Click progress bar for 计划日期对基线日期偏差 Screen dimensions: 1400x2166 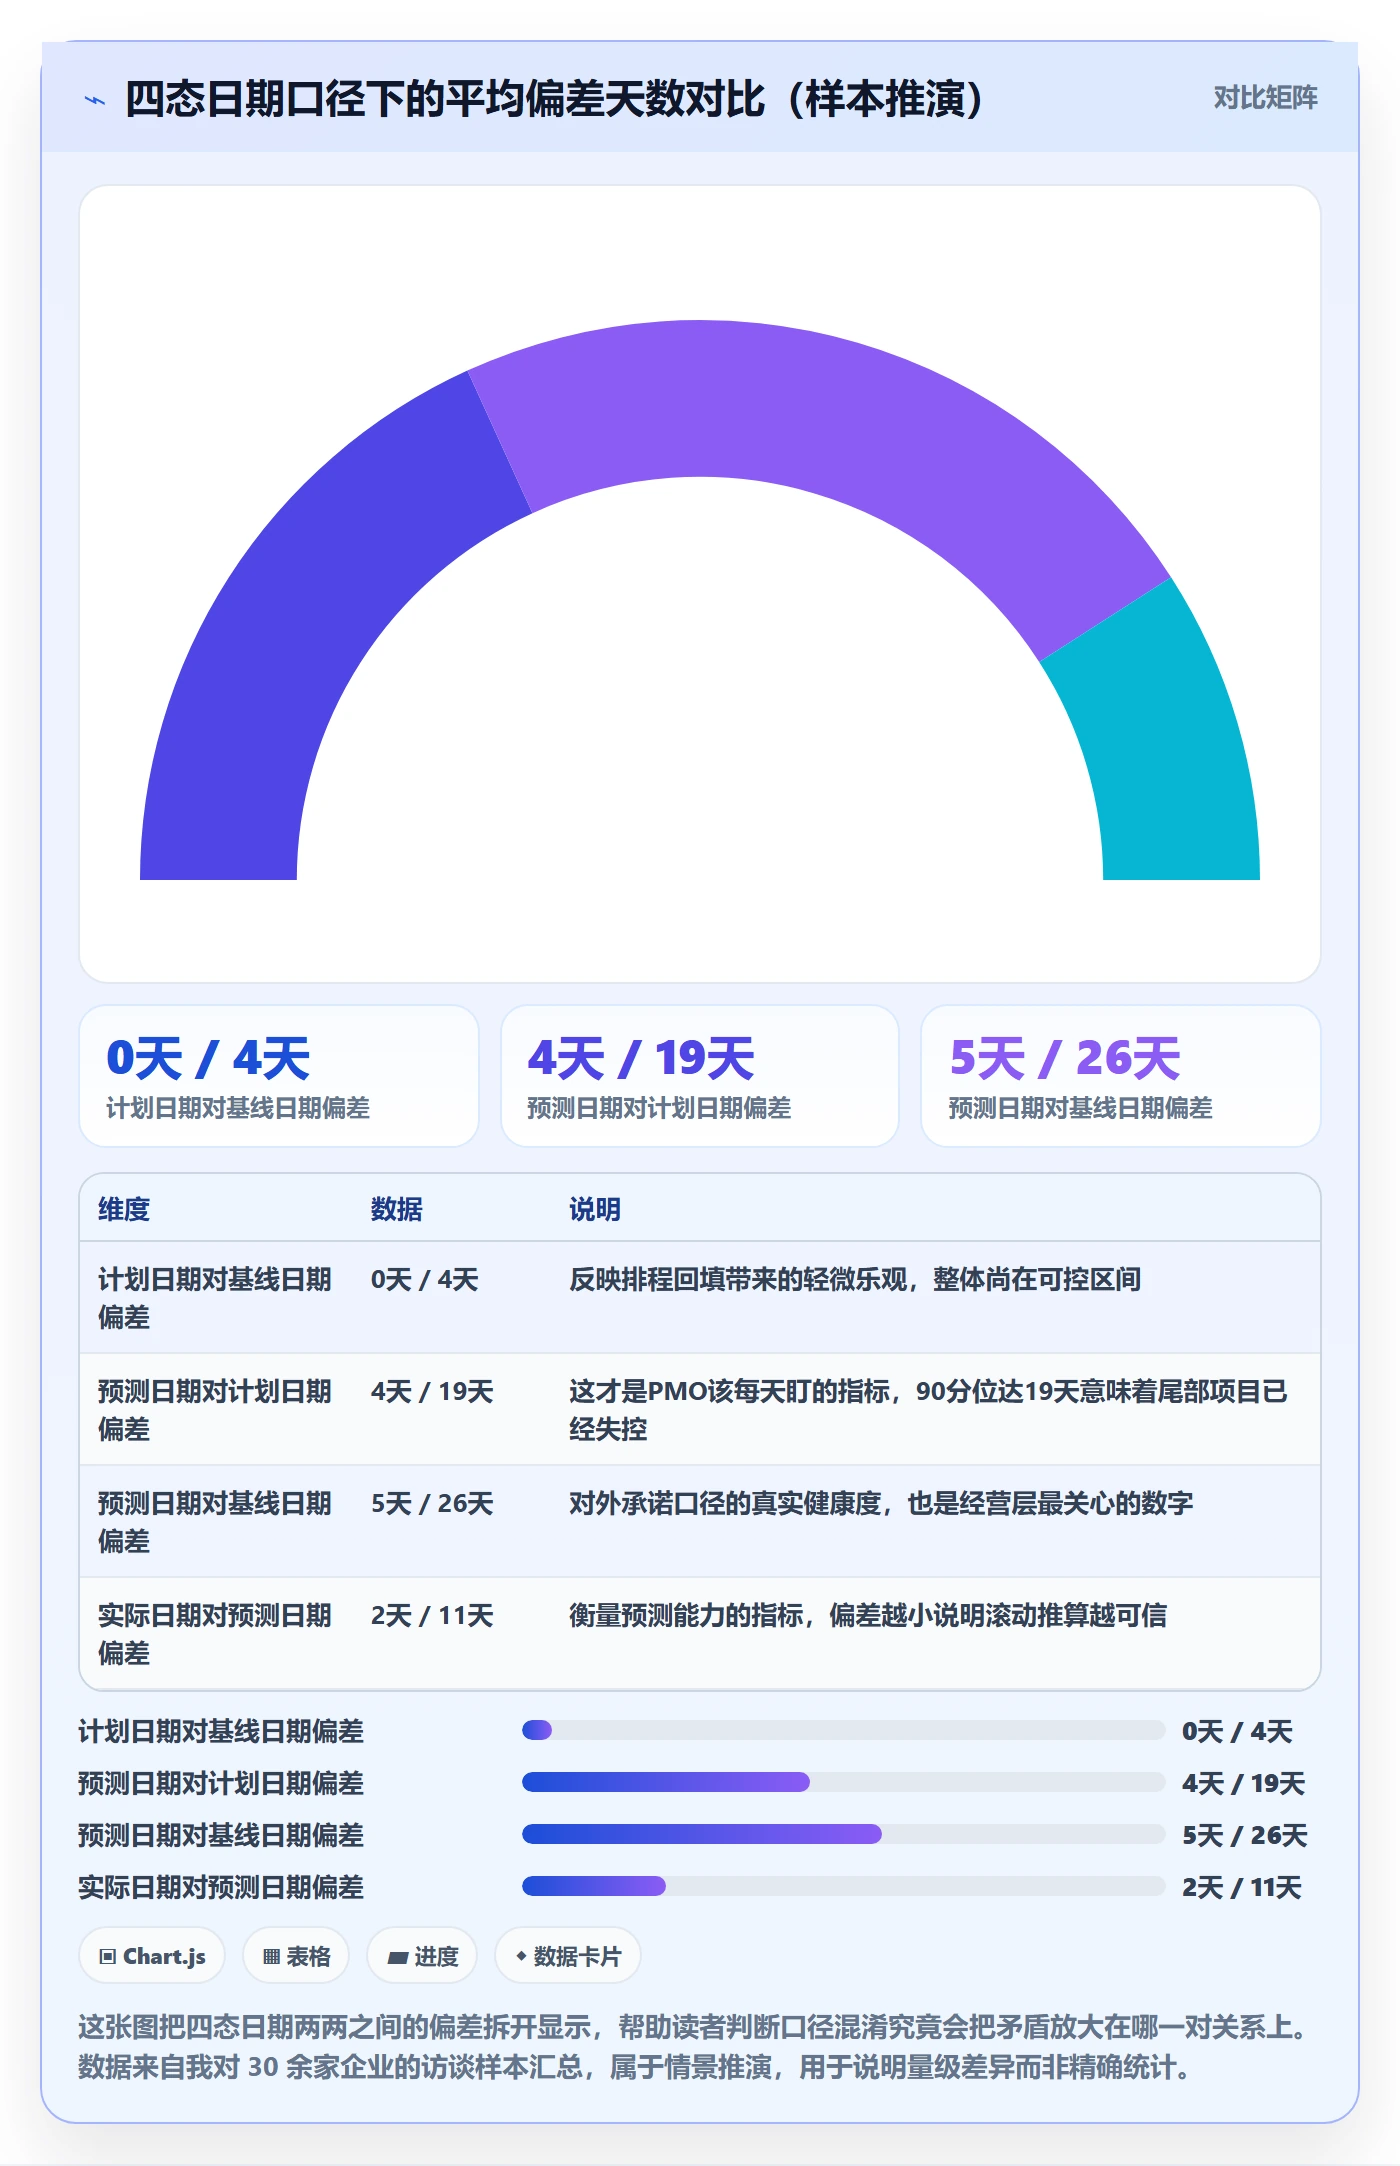click(843, 1730)
